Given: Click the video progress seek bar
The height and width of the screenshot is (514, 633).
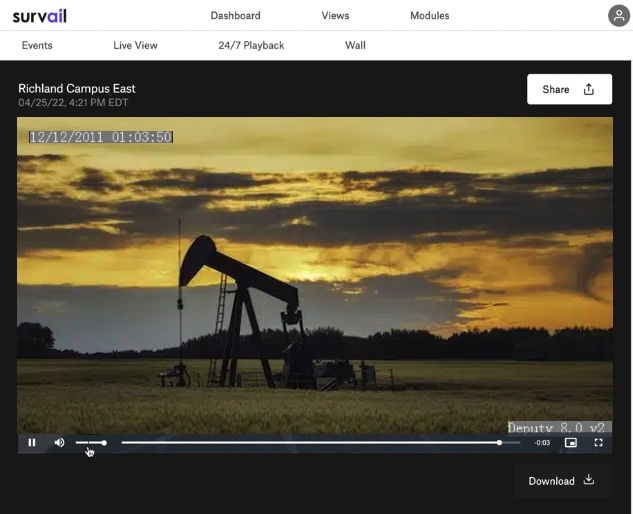Looking at the screenshot, I should [x=310, y=442].
